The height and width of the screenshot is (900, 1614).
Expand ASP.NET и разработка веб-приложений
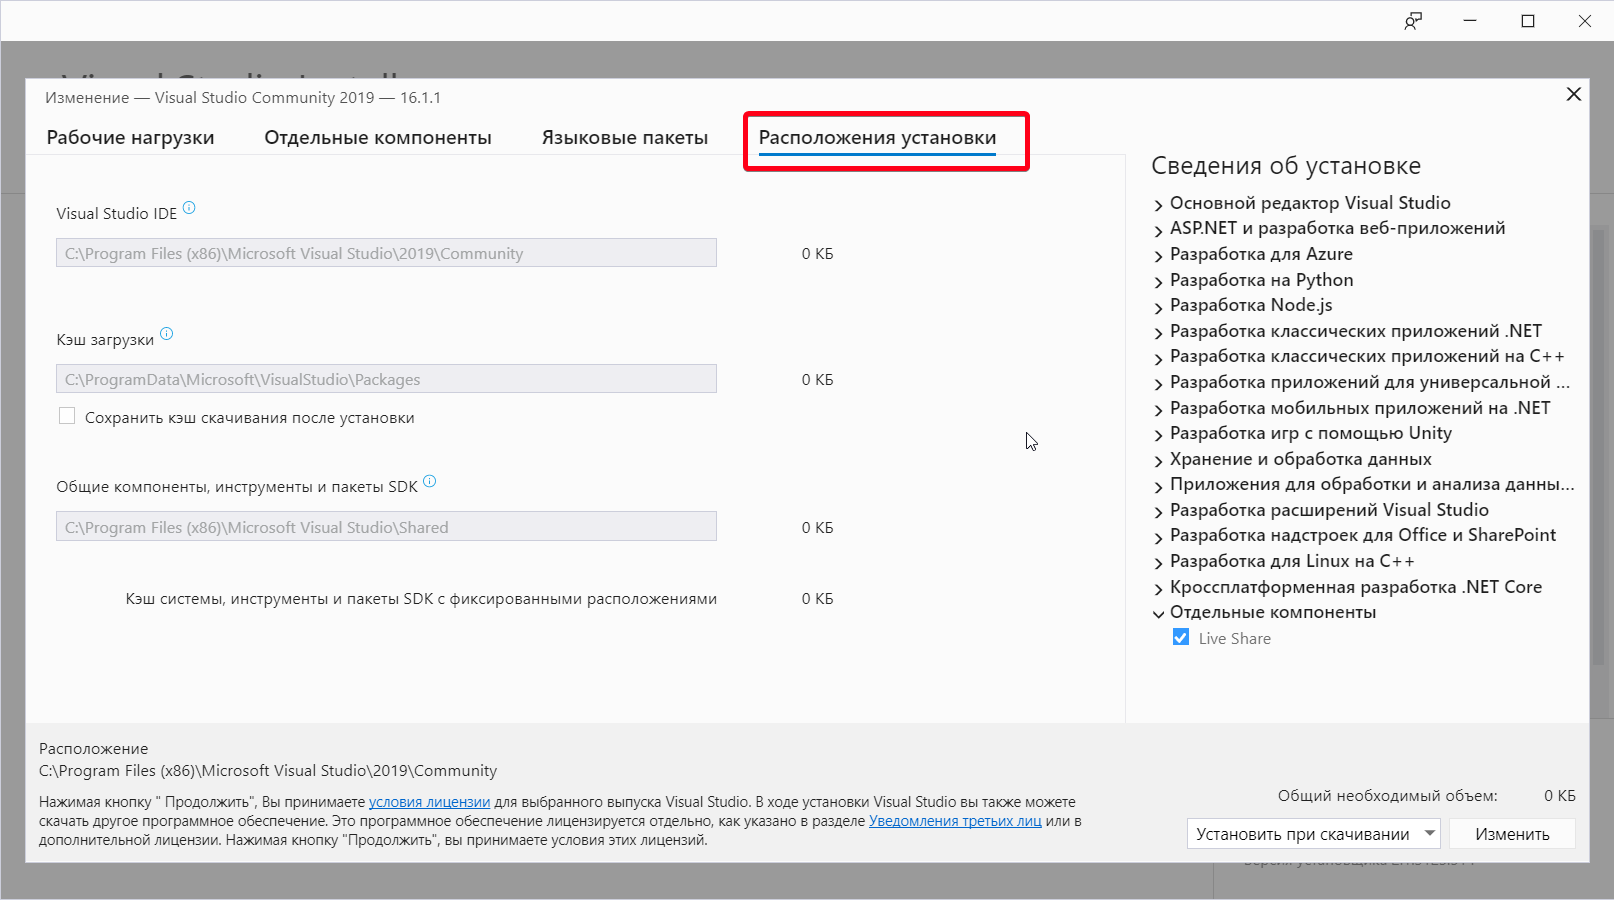point(1159,230)
